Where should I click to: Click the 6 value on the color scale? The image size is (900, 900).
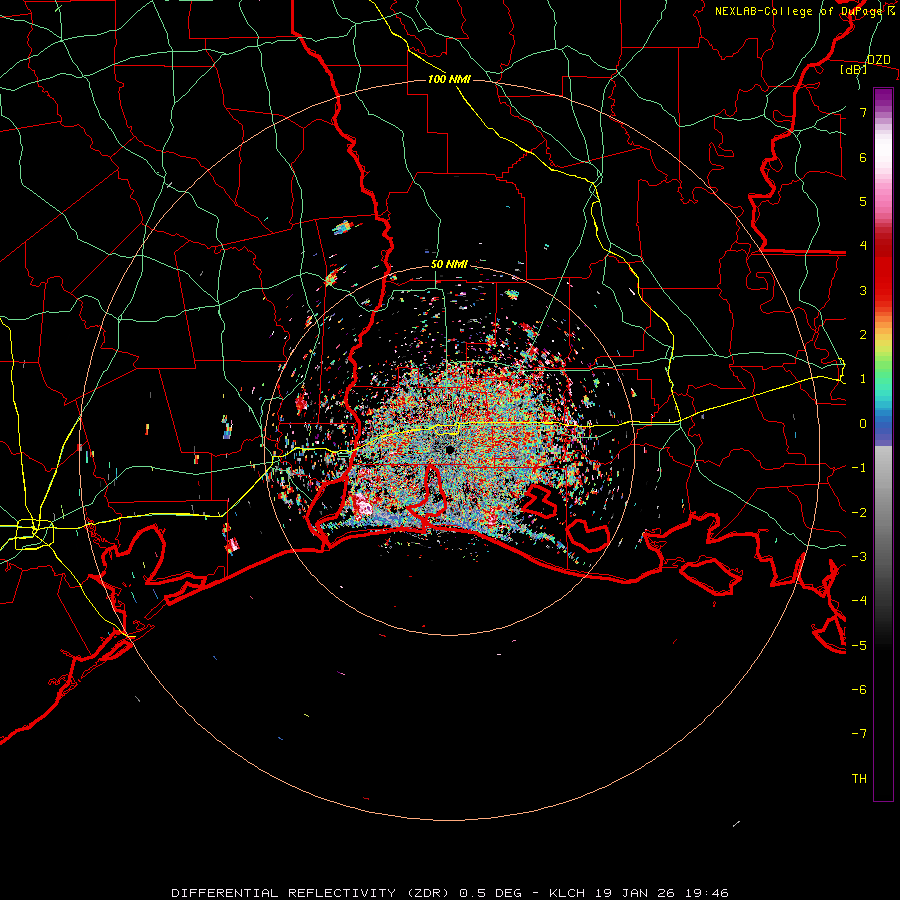click(863, 157)
